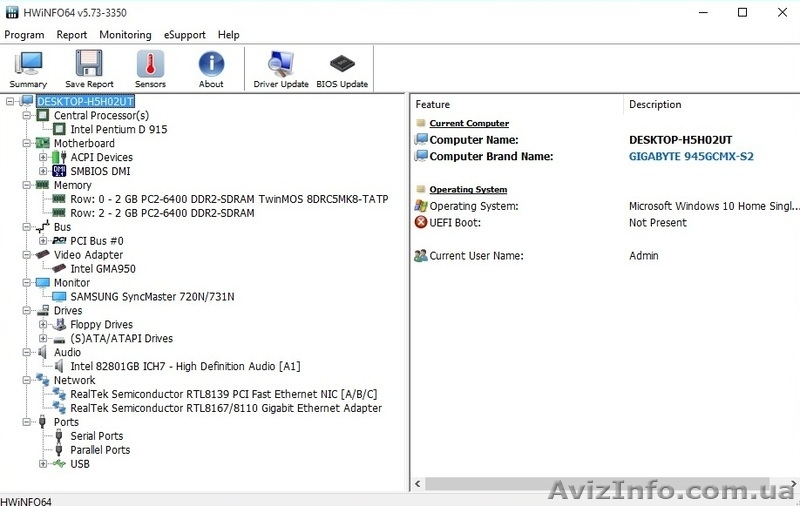
Task: Select Intel GMA950 video adapter
Action: (x=103, y=269)
